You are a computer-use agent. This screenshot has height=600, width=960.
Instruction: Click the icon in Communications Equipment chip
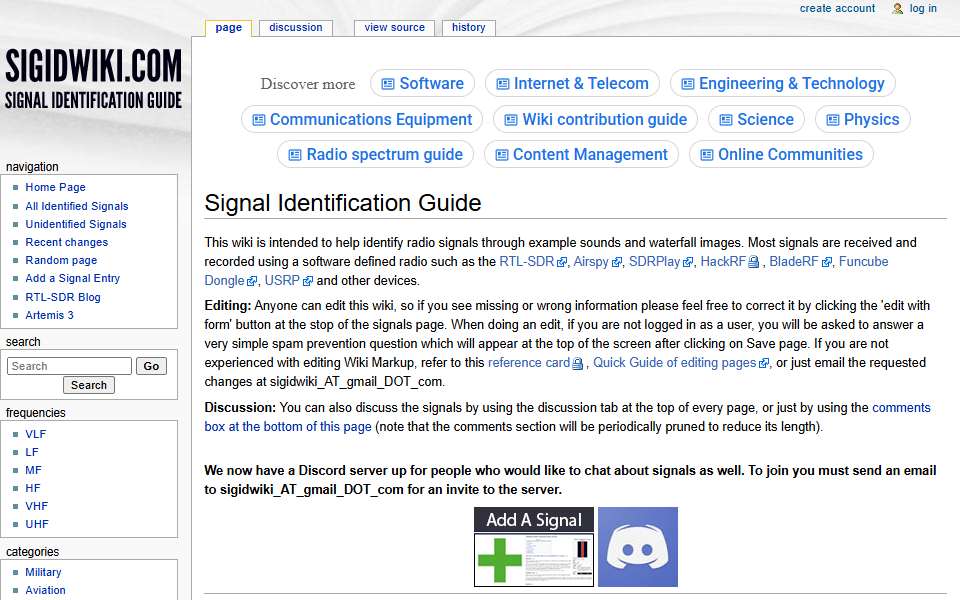click(259, 120)
